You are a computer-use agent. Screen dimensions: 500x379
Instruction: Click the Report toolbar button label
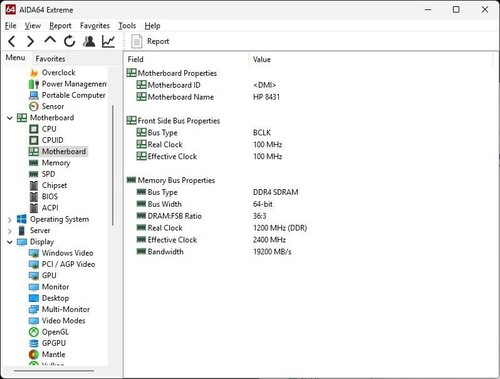tap(158, 41)
